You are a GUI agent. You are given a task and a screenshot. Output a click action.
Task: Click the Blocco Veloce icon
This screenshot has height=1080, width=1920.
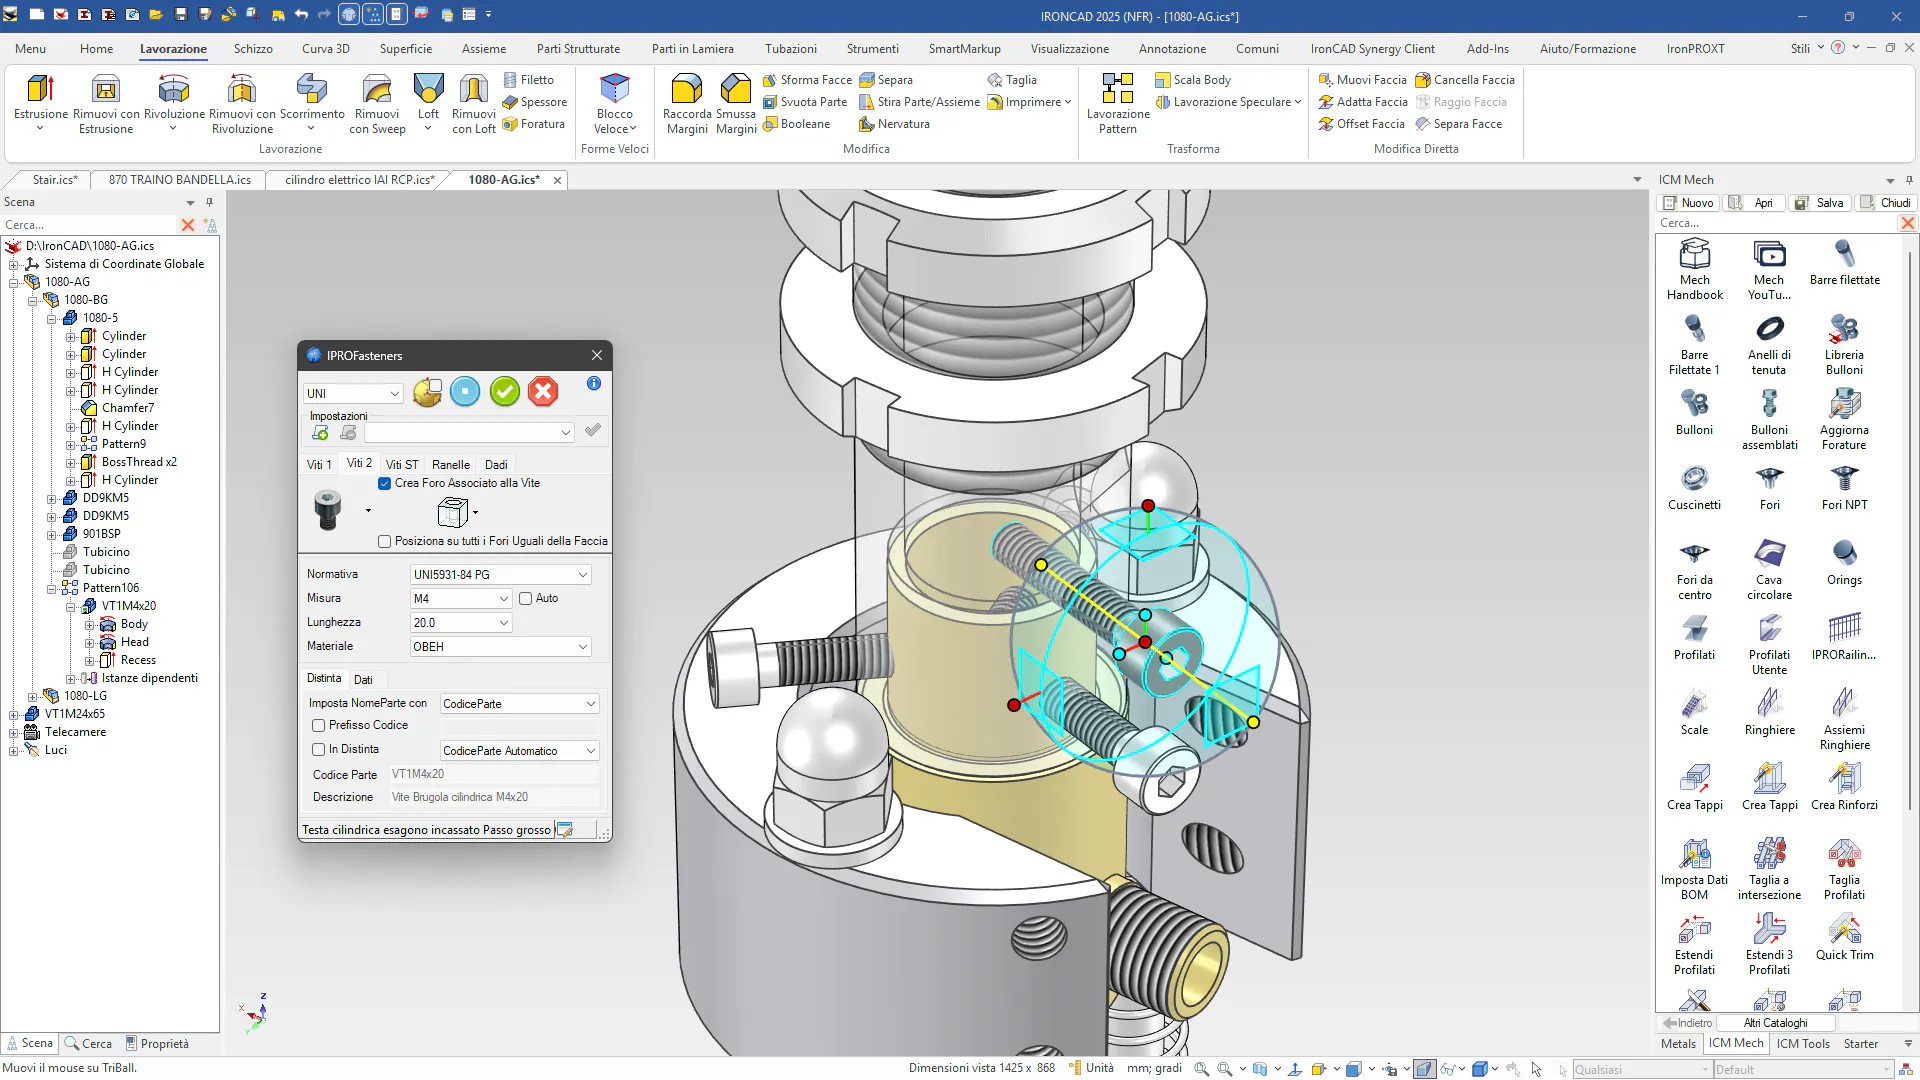[614, 90]
